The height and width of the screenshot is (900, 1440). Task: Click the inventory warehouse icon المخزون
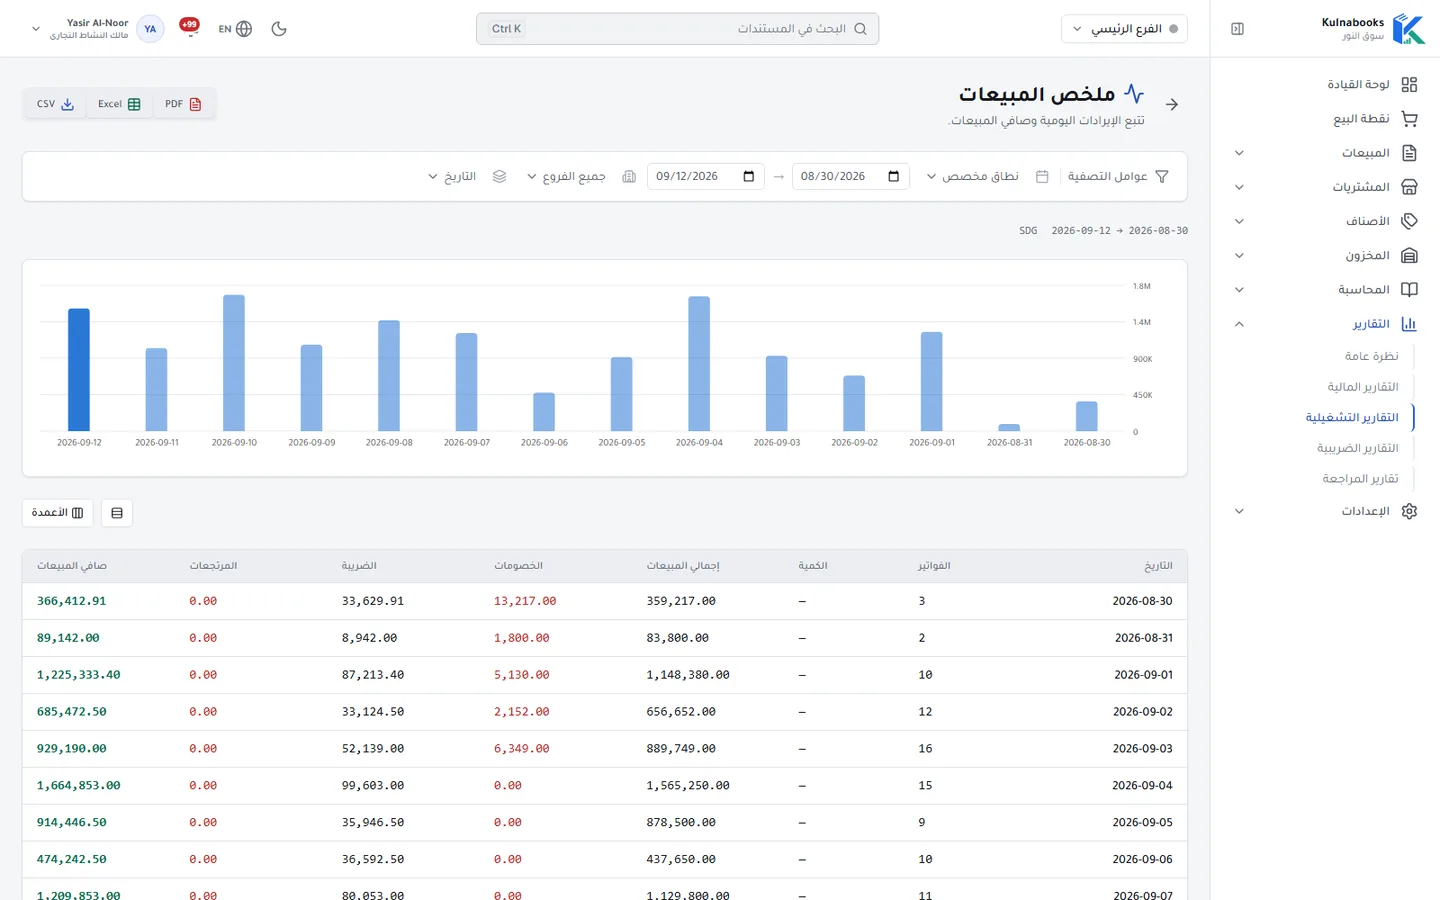tap(1409, 256)
